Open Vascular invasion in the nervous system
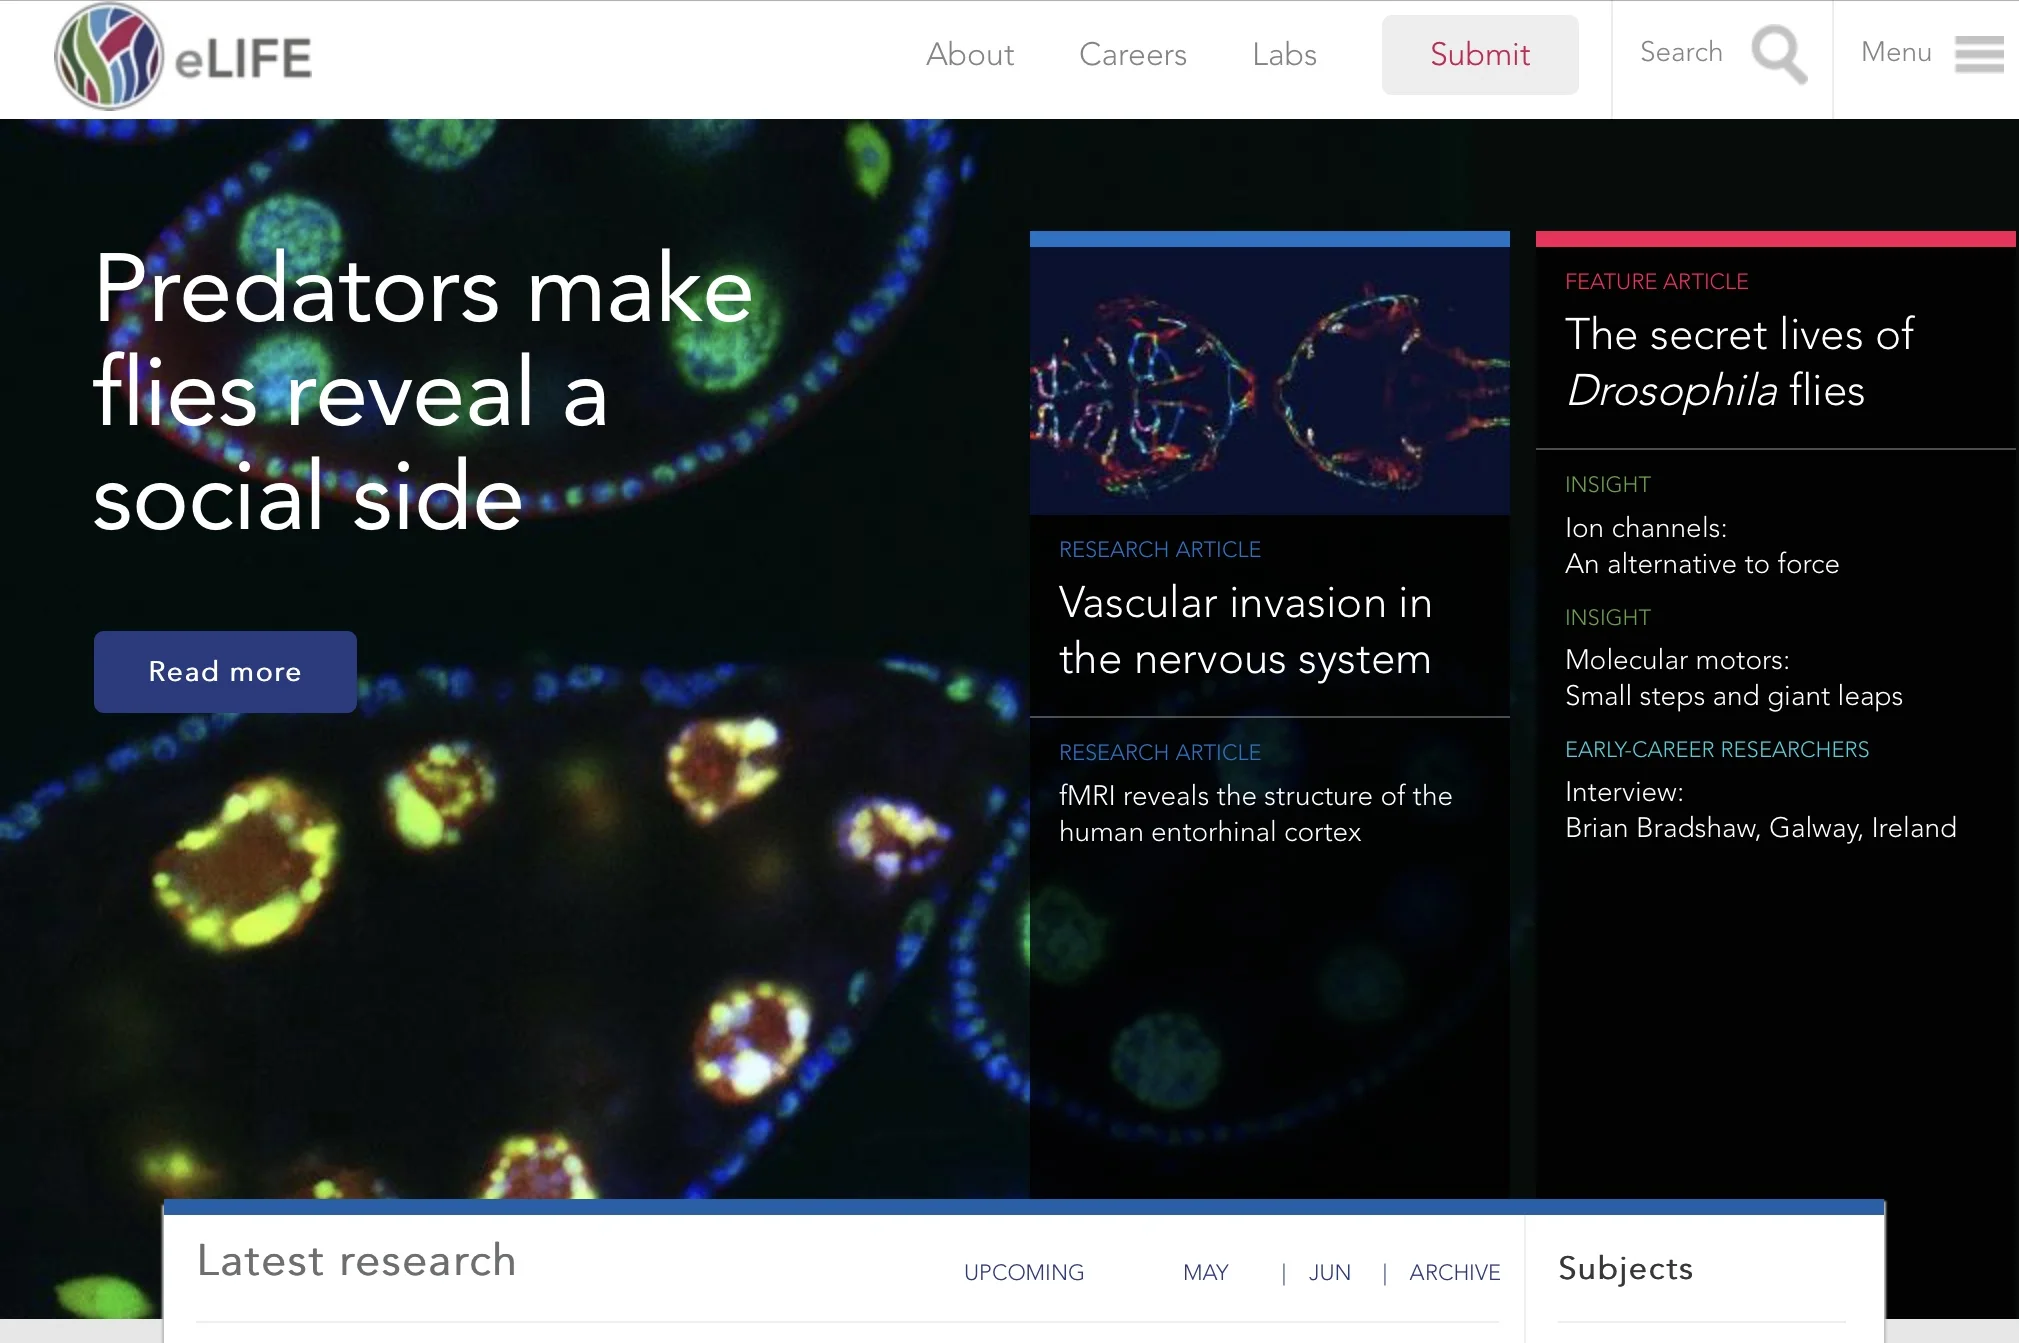The image size is (2019, 1343). tap(1245, 631)
